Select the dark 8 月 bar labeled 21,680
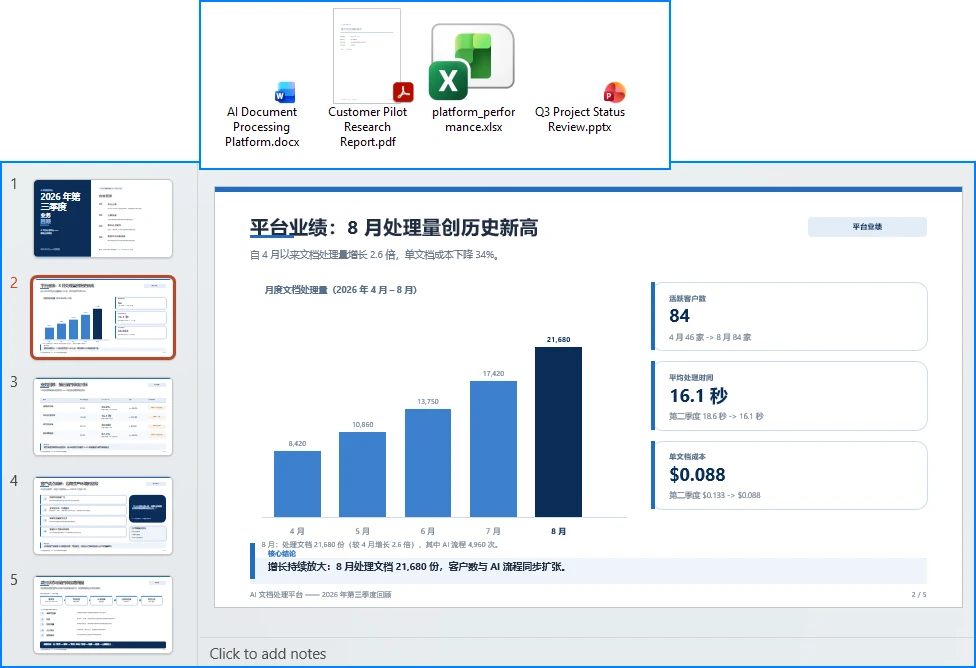This screenshot has width=976, height=668. pos(558,432)
